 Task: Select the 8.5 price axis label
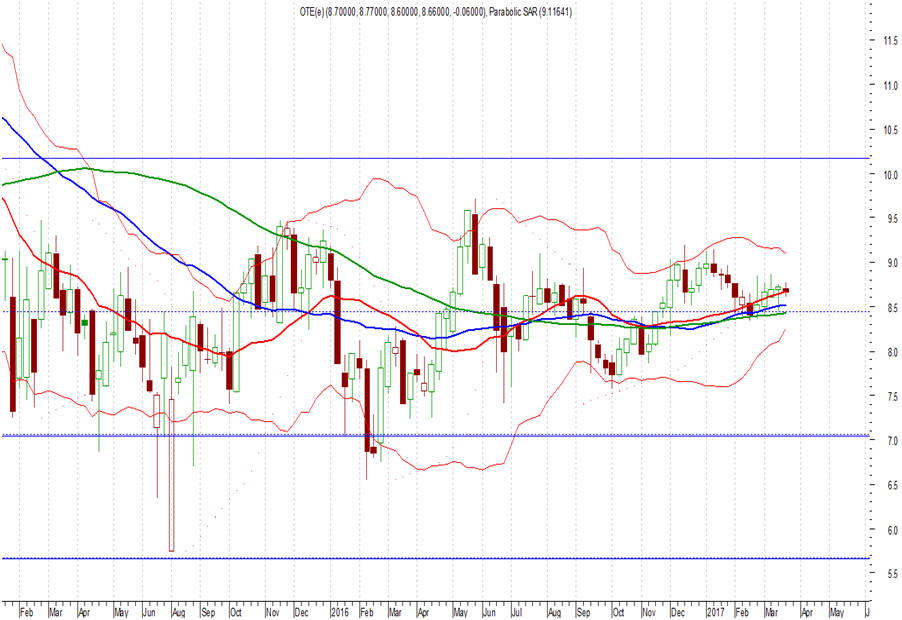click(892, 308)
